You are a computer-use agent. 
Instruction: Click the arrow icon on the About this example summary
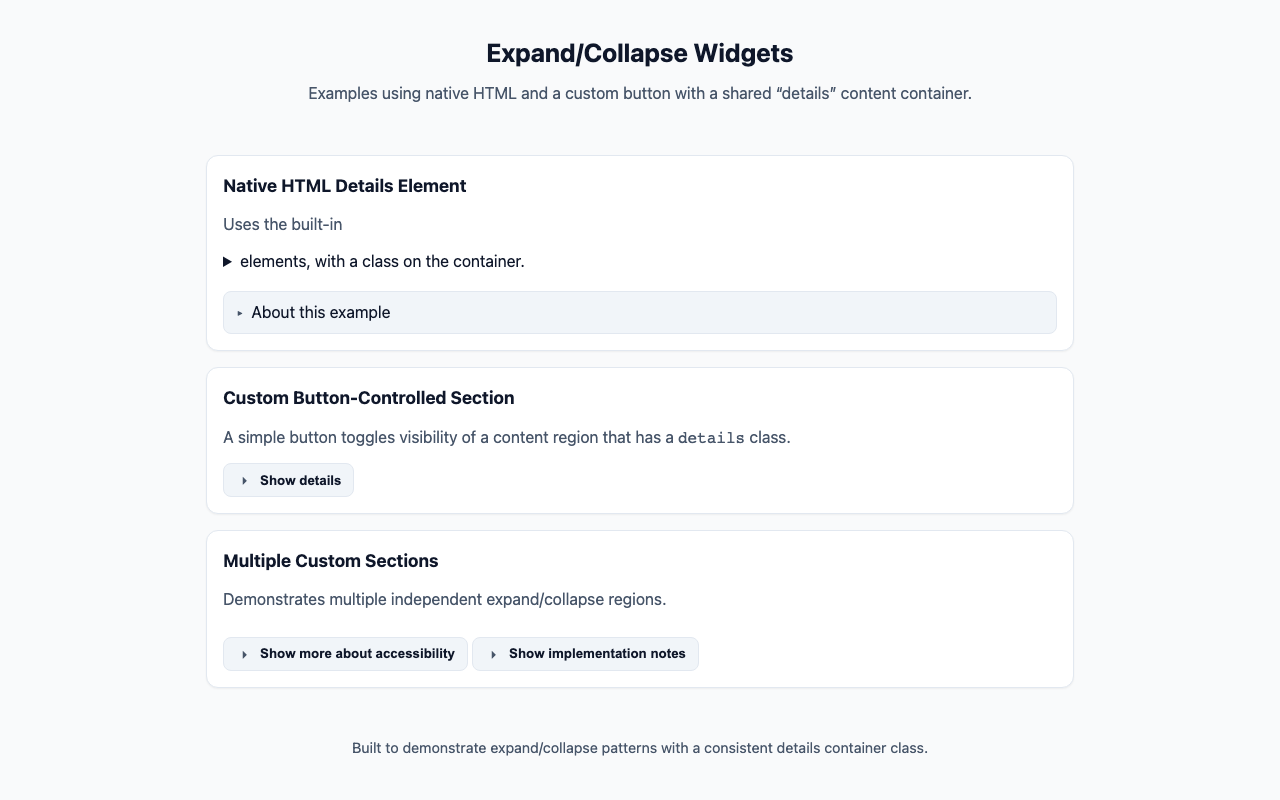click(239, 312)
